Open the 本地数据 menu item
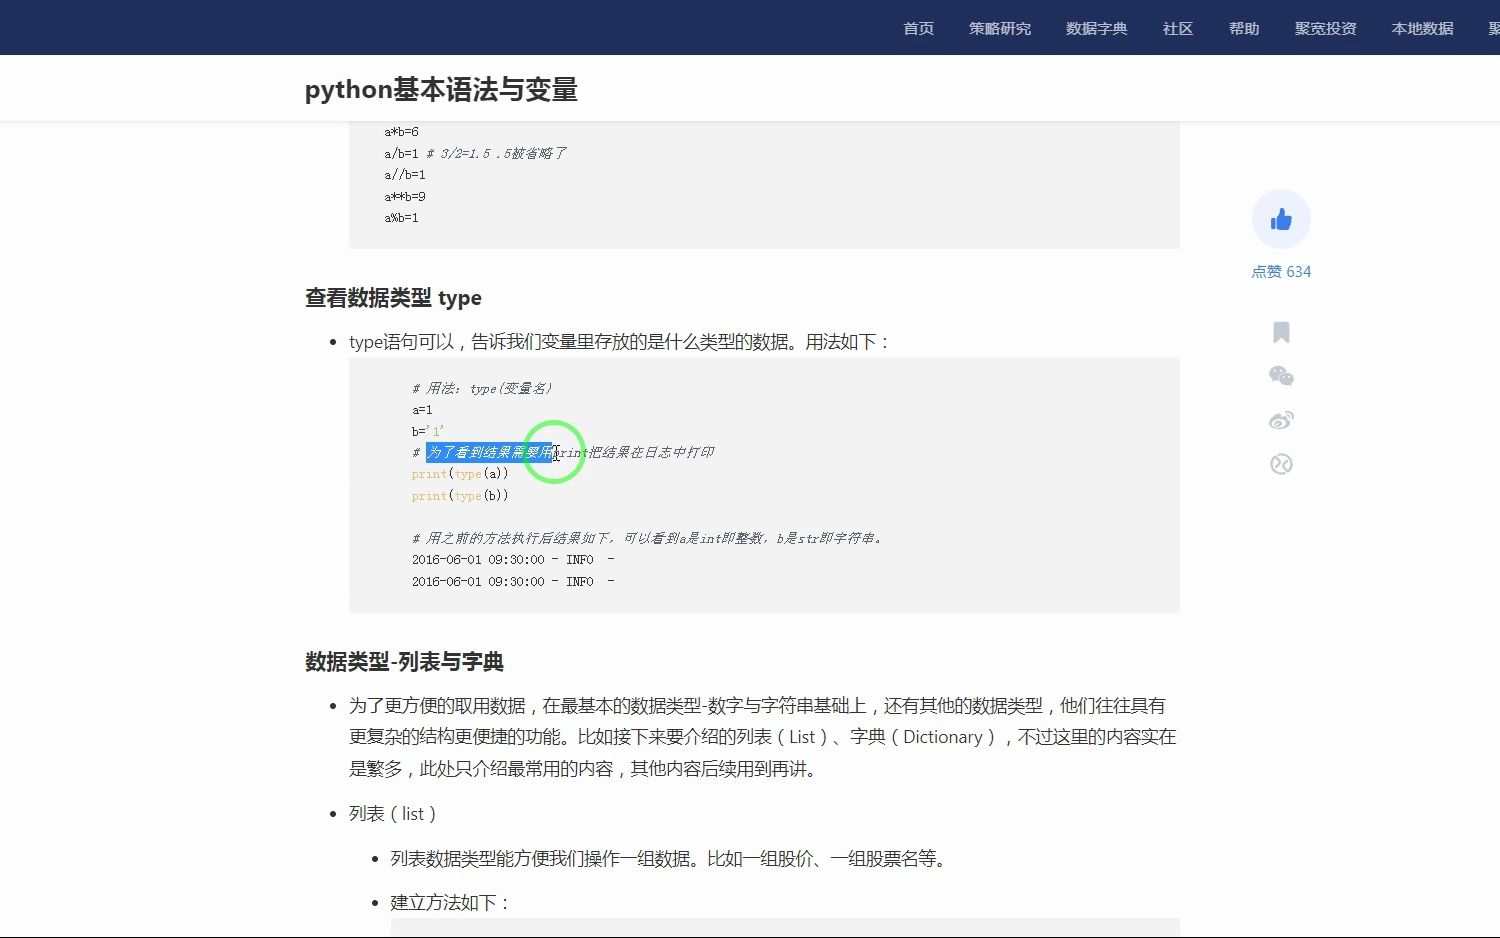The height and width of the screenshot is (938, 1500). pos(1423,28)
